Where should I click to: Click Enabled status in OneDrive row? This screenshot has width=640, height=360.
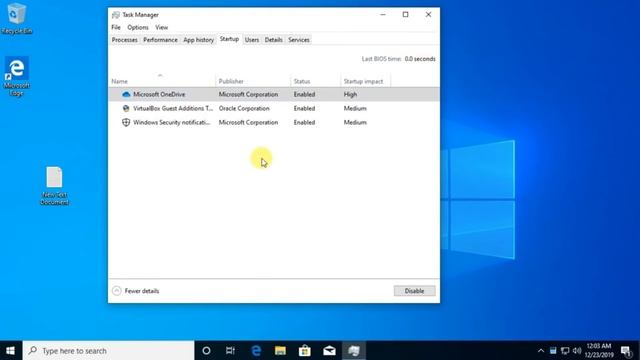coord(304,94)
